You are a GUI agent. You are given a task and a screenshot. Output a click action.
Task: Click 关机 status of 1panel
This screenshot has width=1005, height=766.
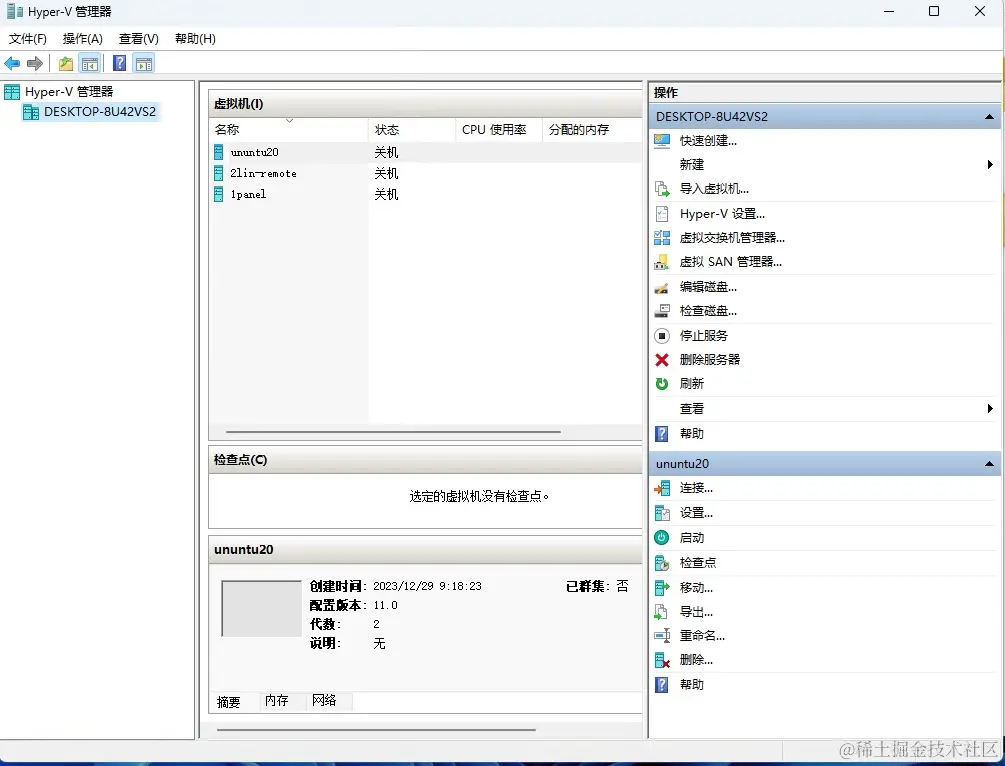[x=386, y=194]
